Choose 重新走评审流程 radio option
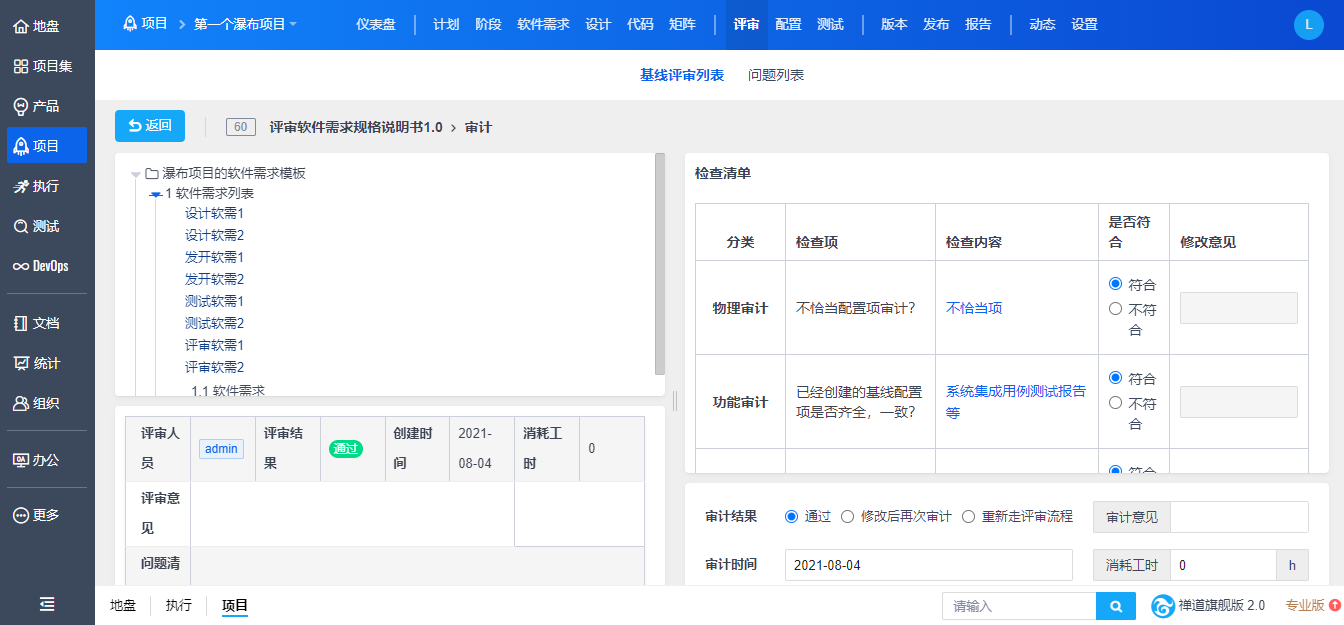1344x625 pixels. (968, 517)
